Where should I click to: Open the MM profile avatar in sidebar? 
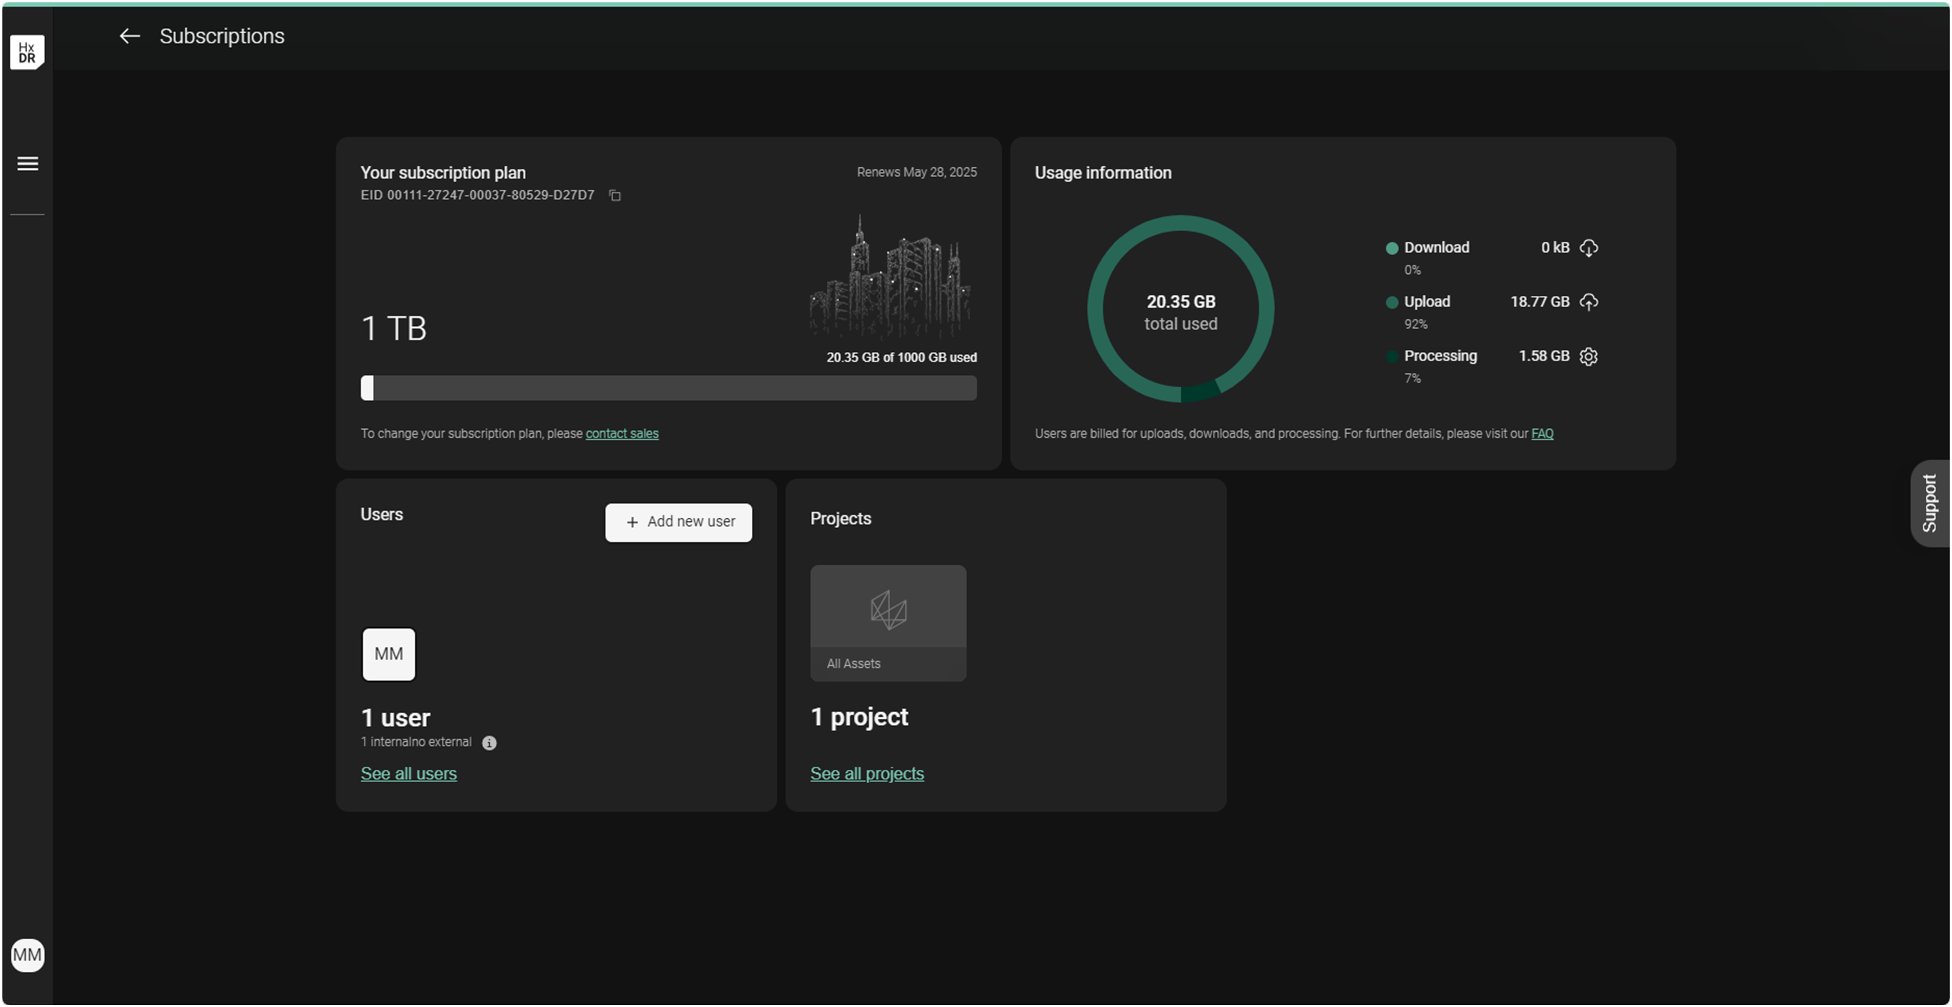pyautogui.click(x=27, y=955)
